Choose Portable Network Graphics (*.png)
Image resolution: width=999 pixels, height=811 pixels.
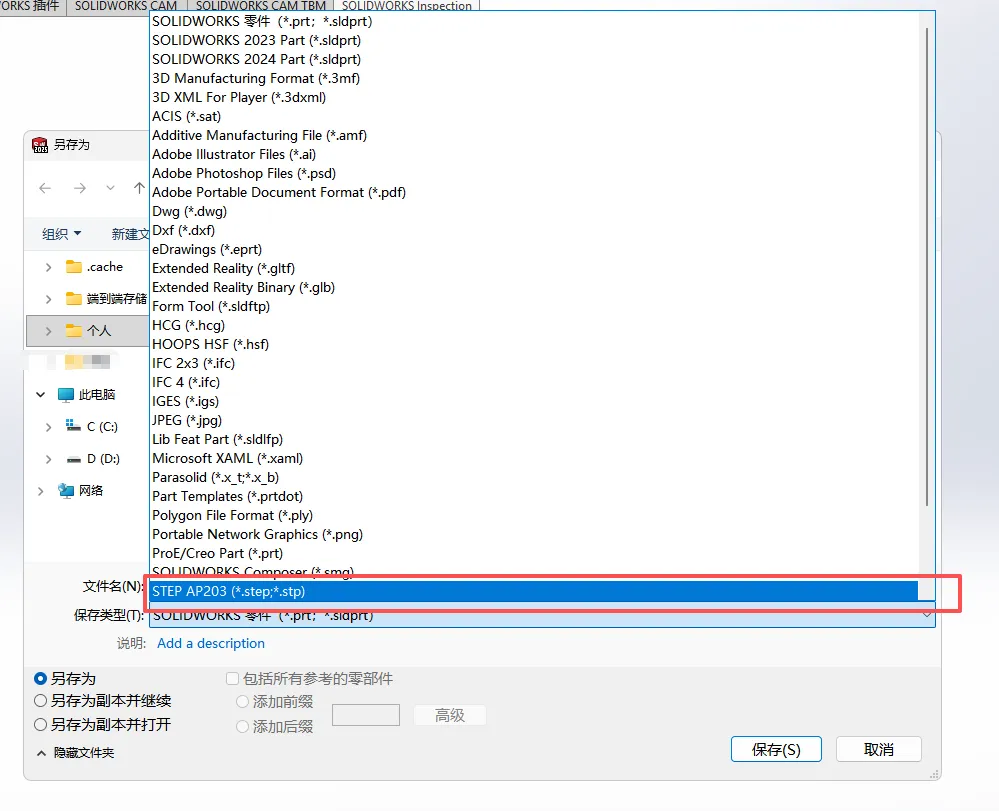pyautogui.click(x=535, y=535)
